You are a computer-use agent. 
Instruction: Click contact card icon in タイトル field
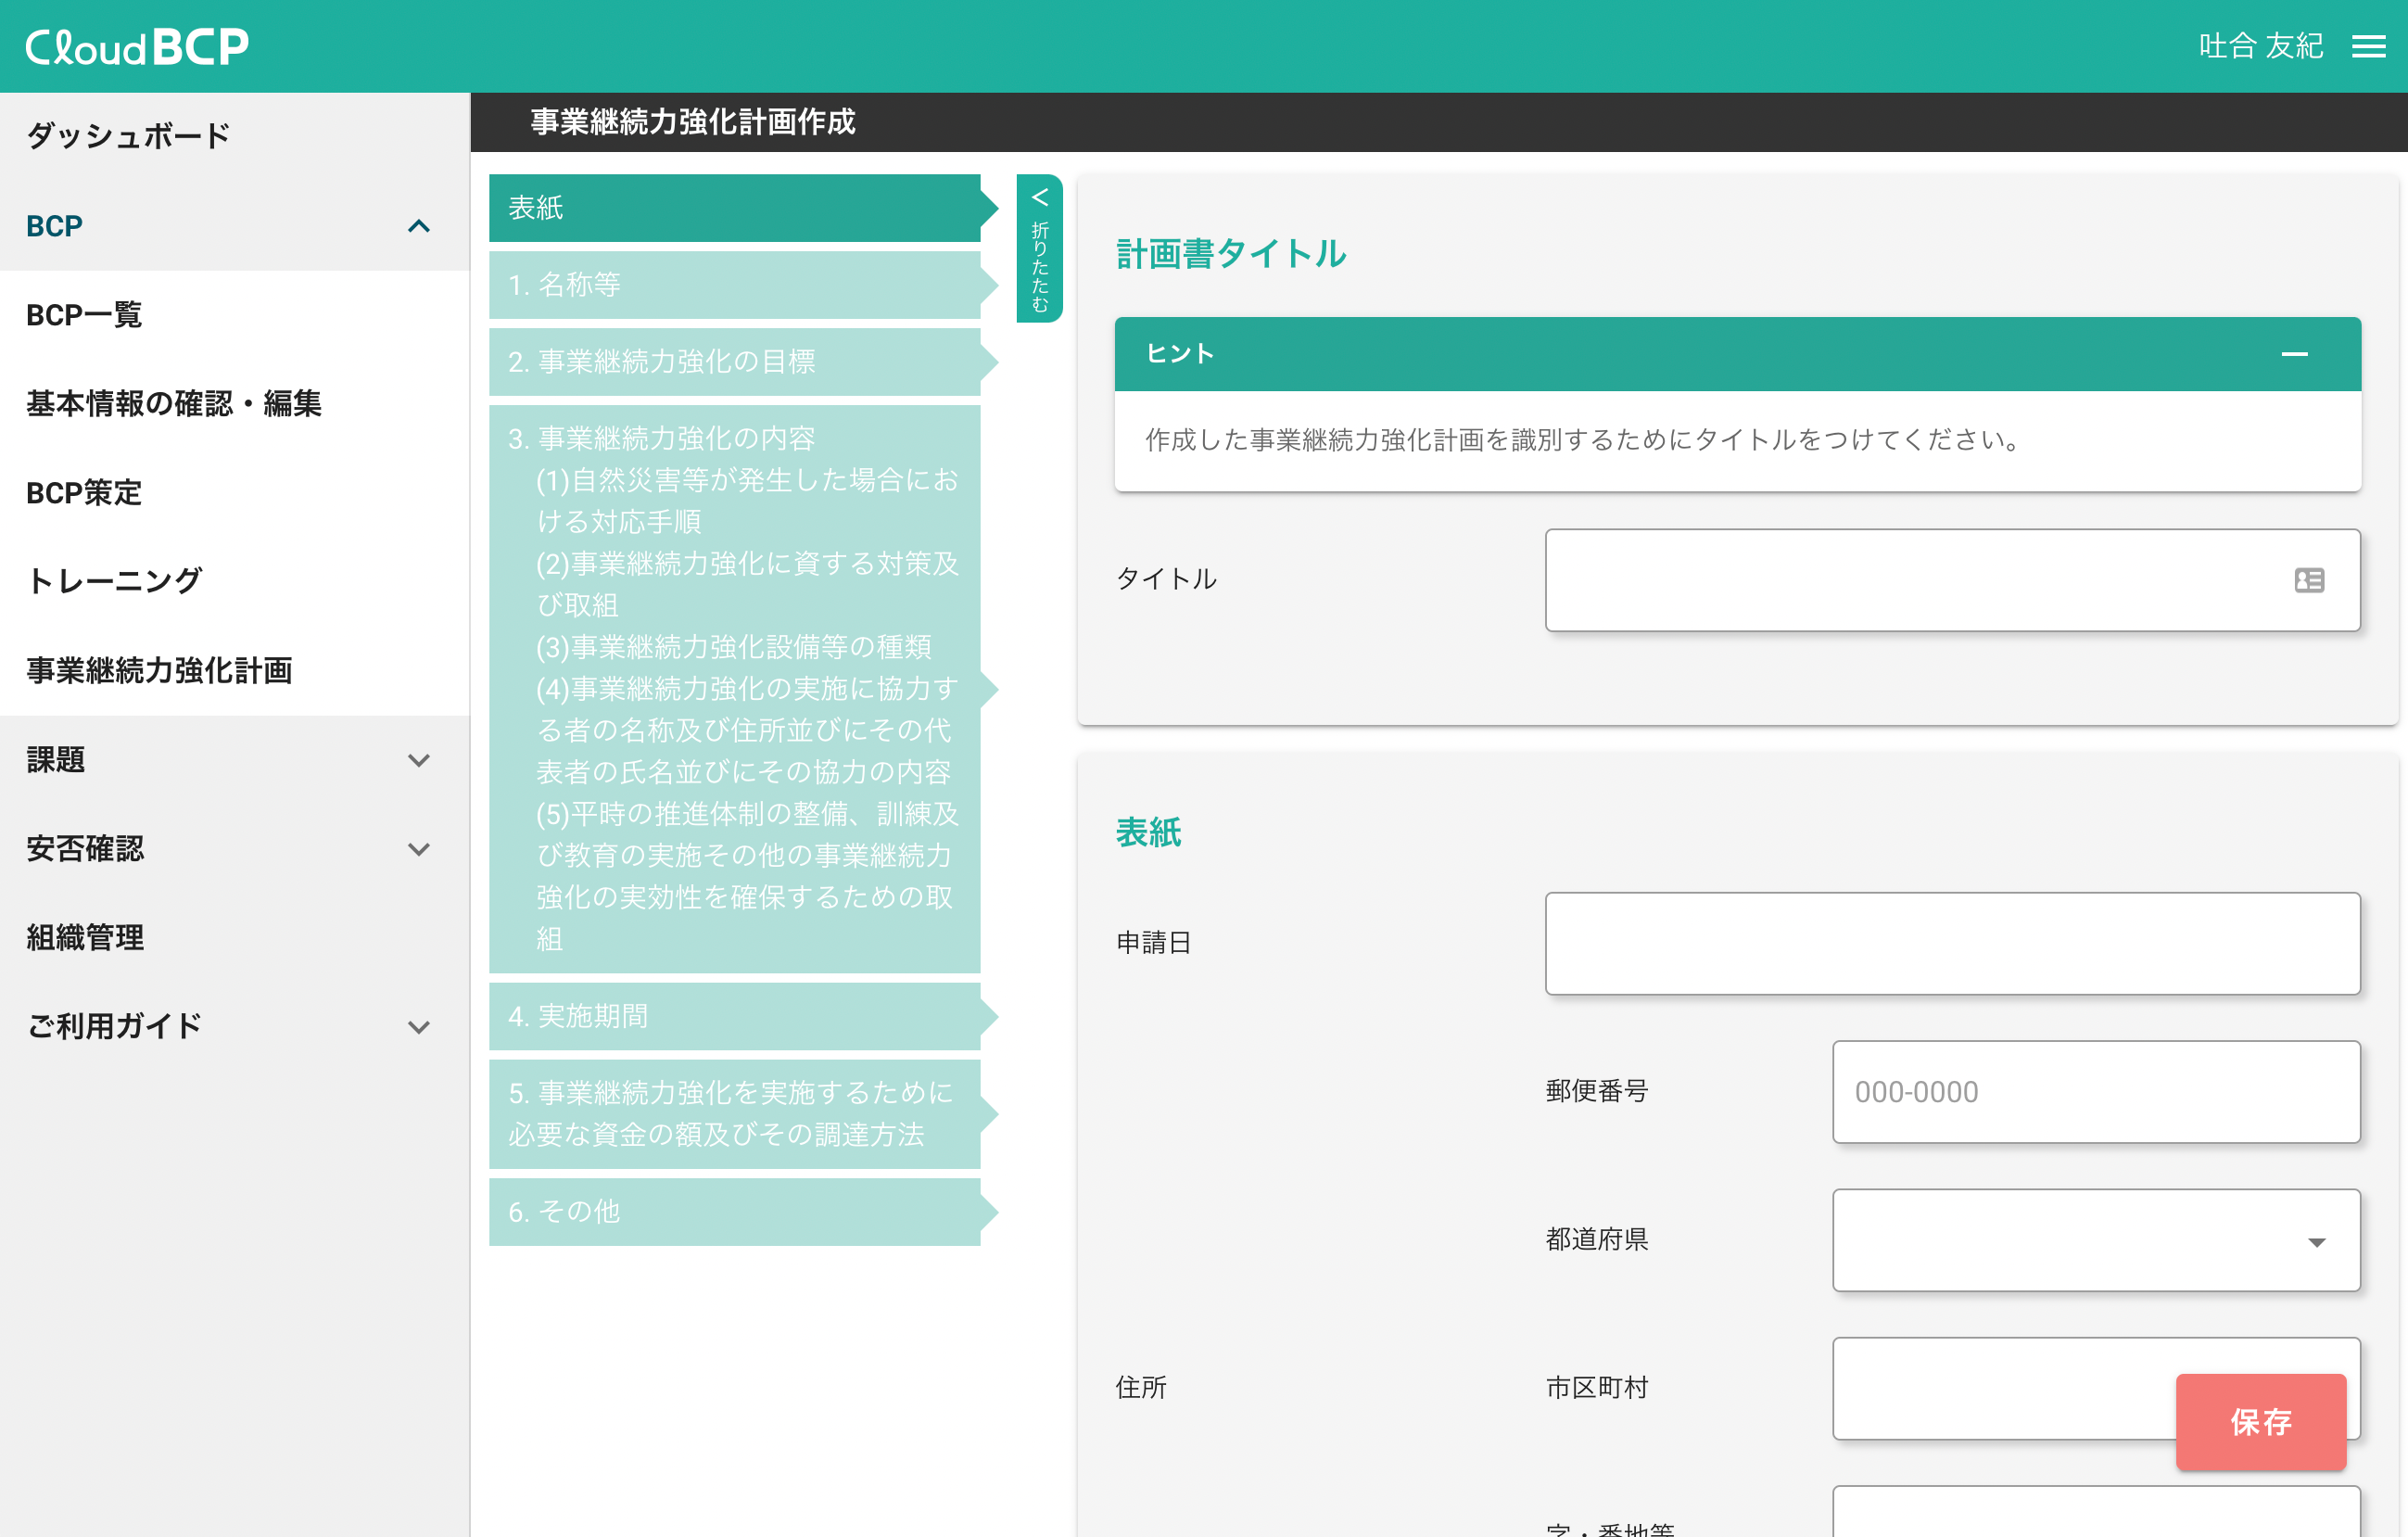2308,580
